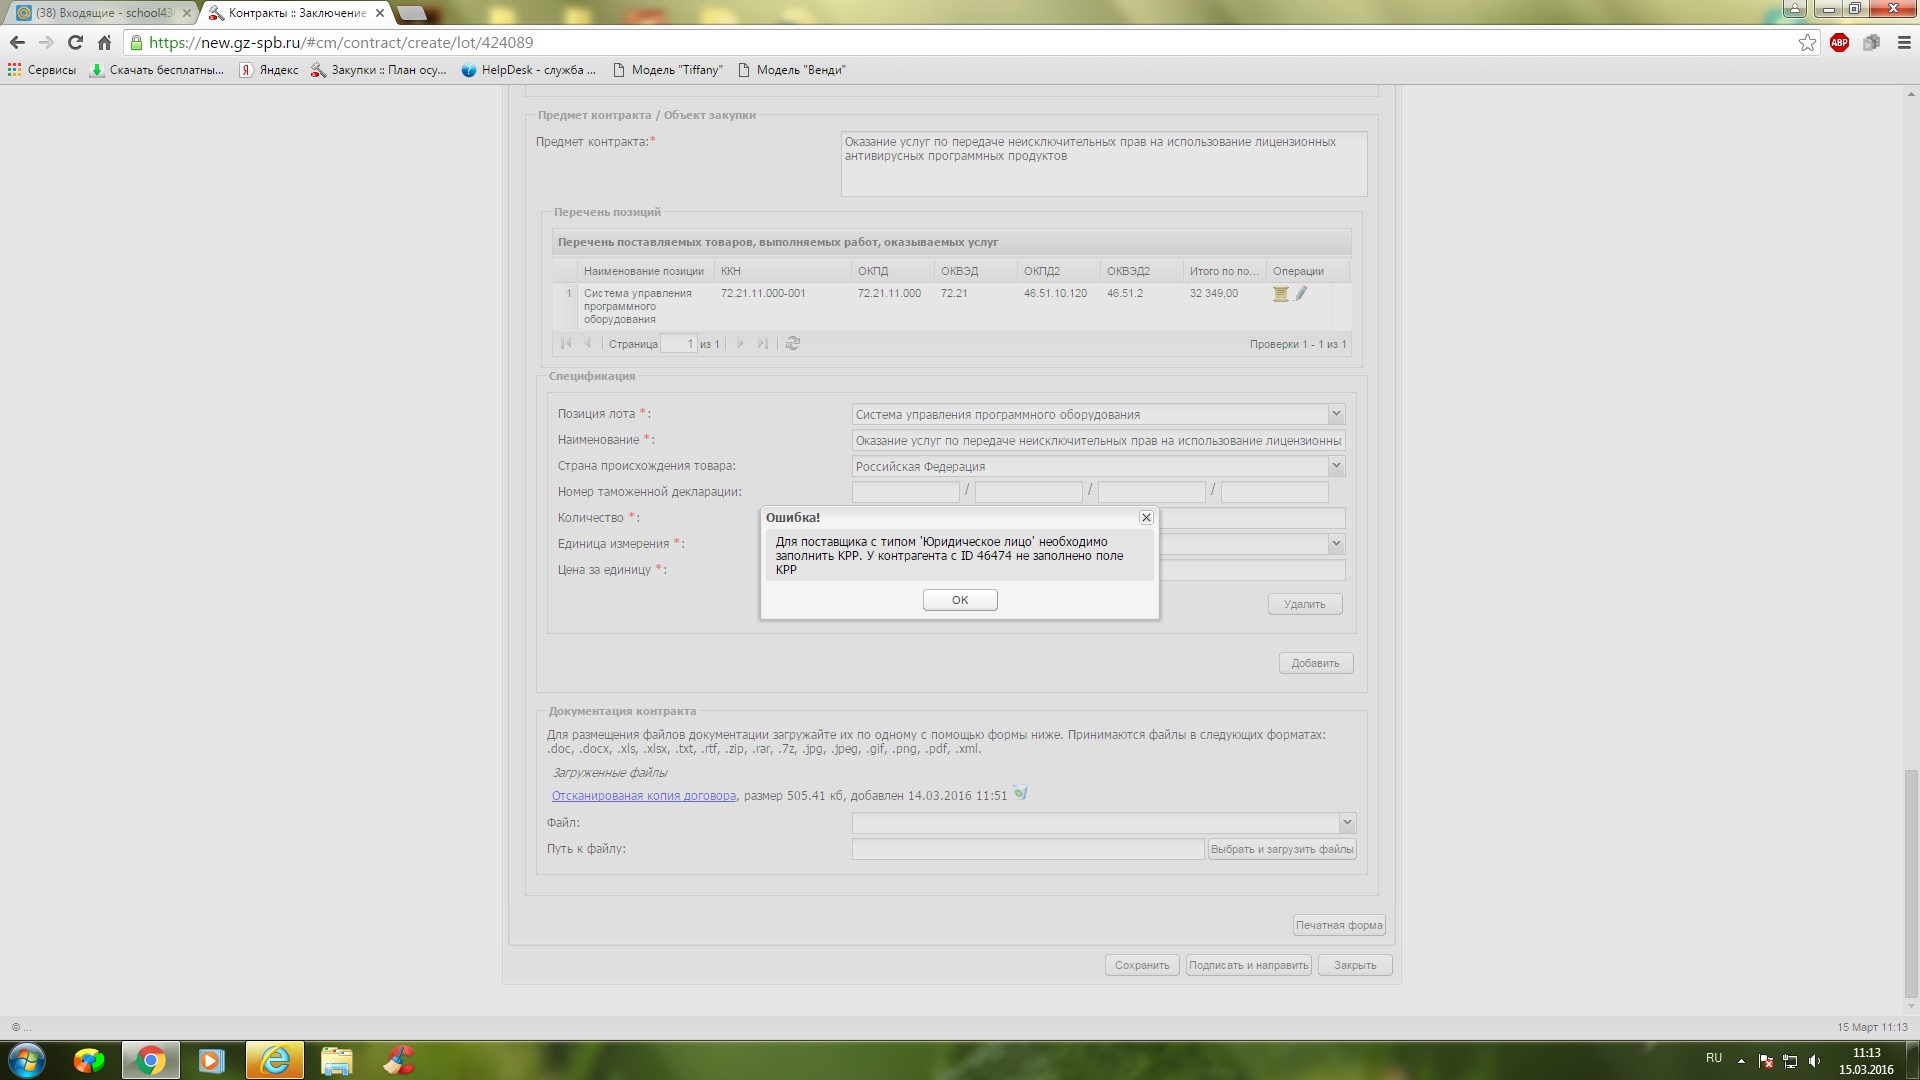Open a new browser tab
Viewport: 1920px width, 1080px height.
[x=411, y=13]
